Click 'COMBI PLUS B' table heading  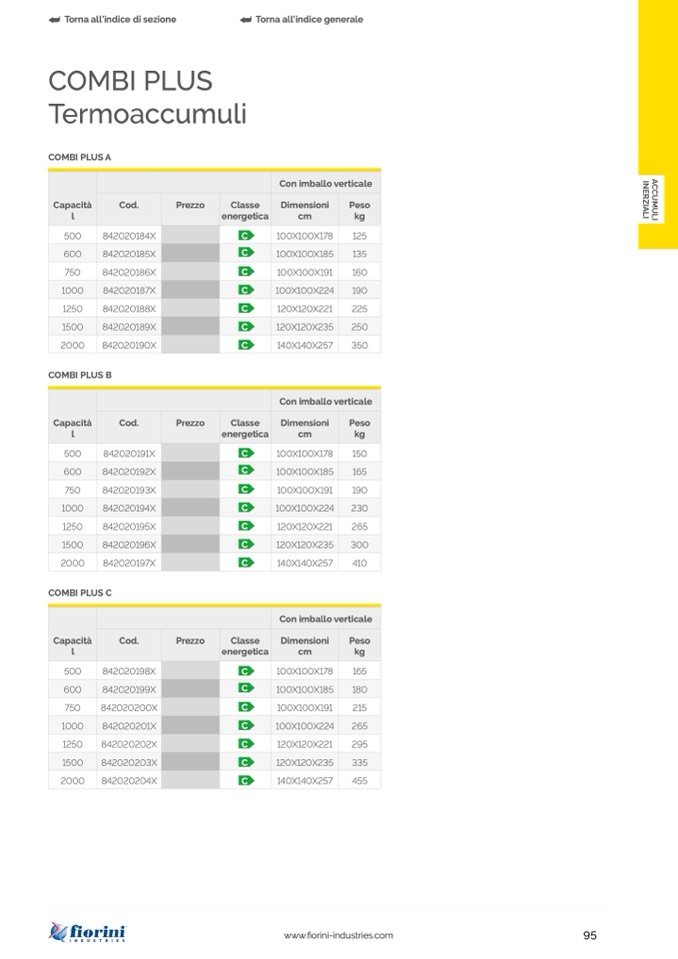pos(80,375)
